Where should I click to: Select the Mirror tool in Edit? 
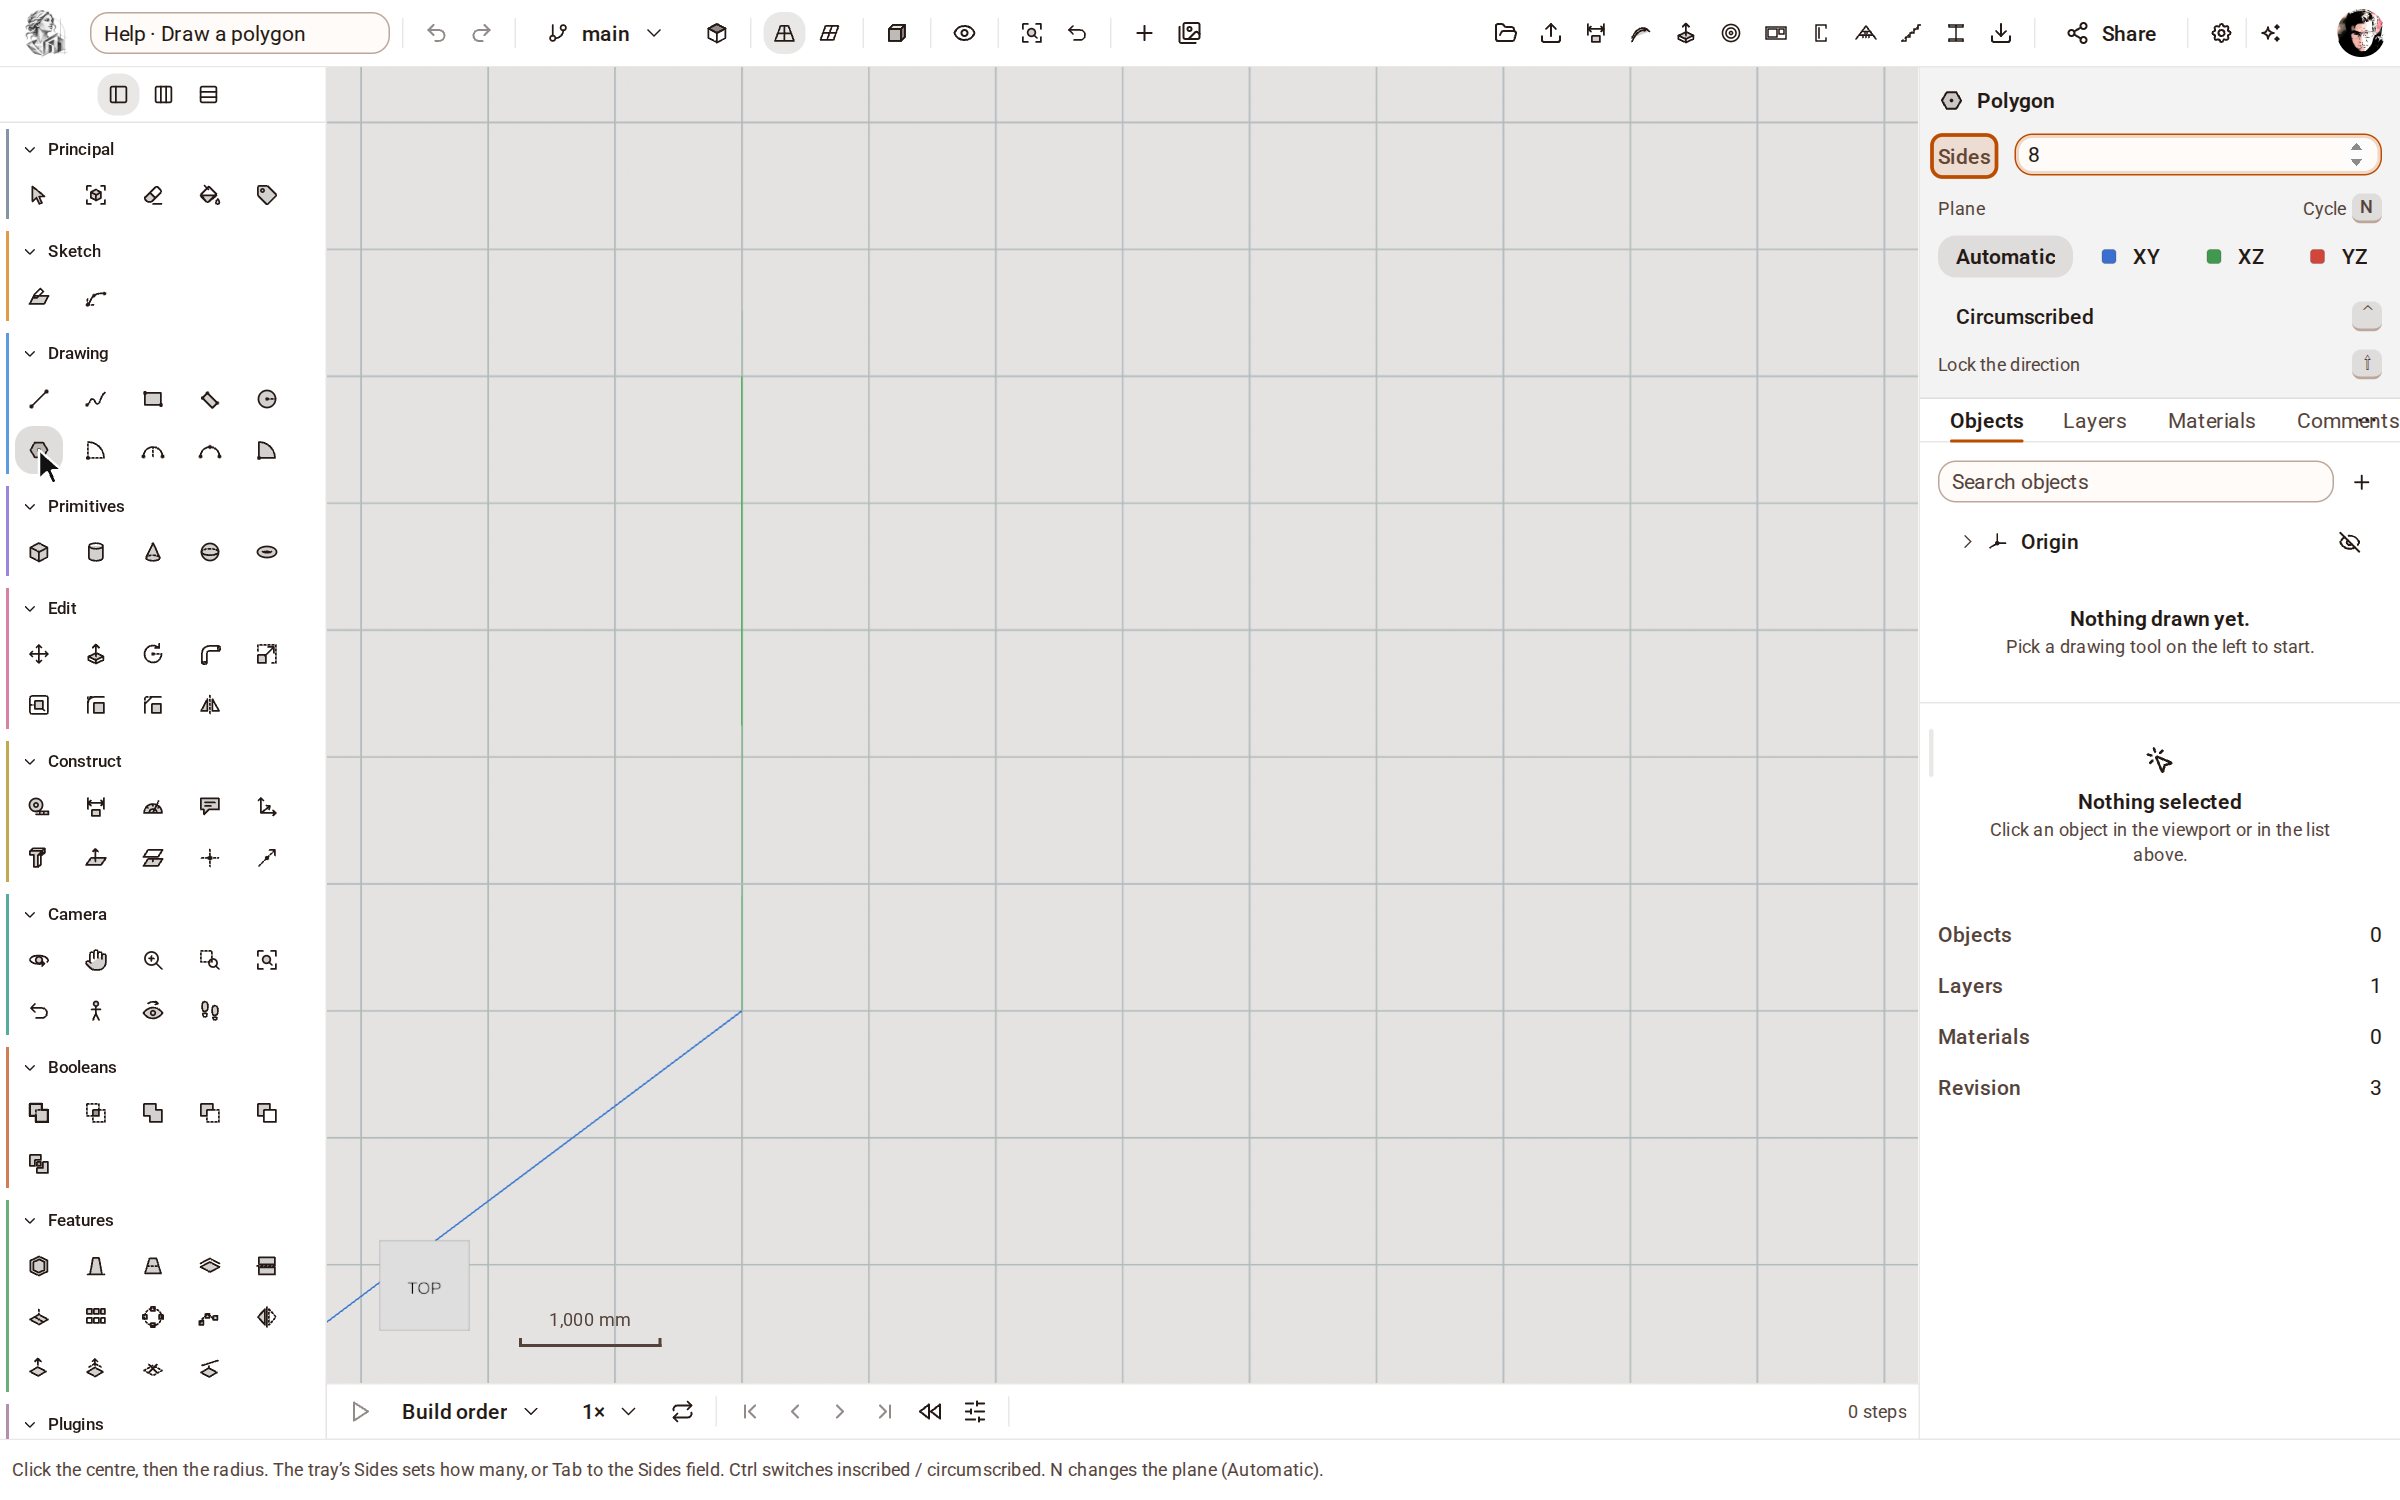[x=210, y=705]
